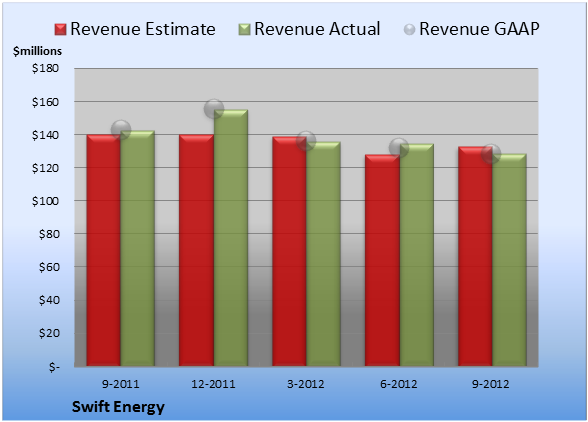The width and height of the screenshot is (588, 422).
Task: Select the green actual bar for 9-2012
Action: coord(509,260)
